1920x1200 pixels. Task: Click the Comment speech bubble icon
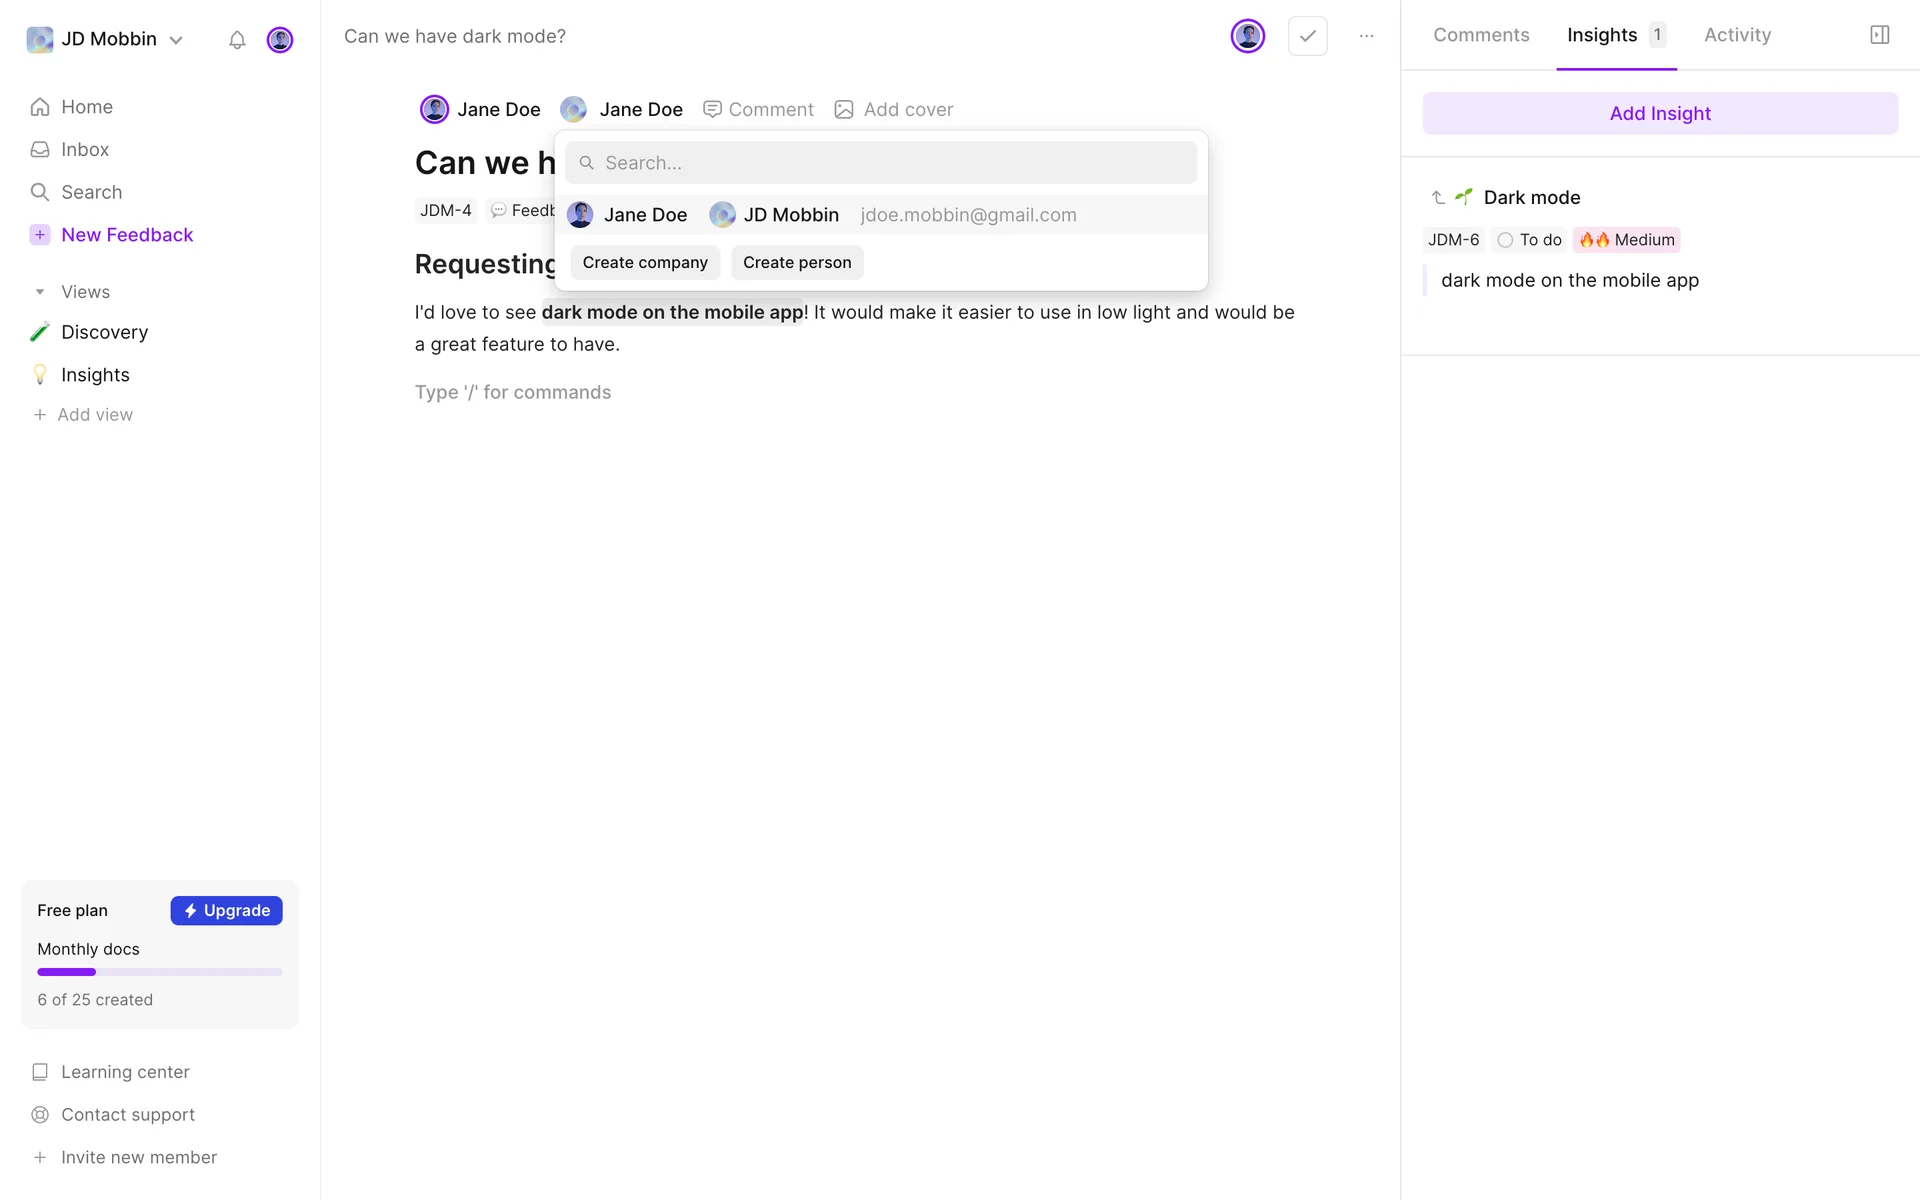(x=712, y=110)
